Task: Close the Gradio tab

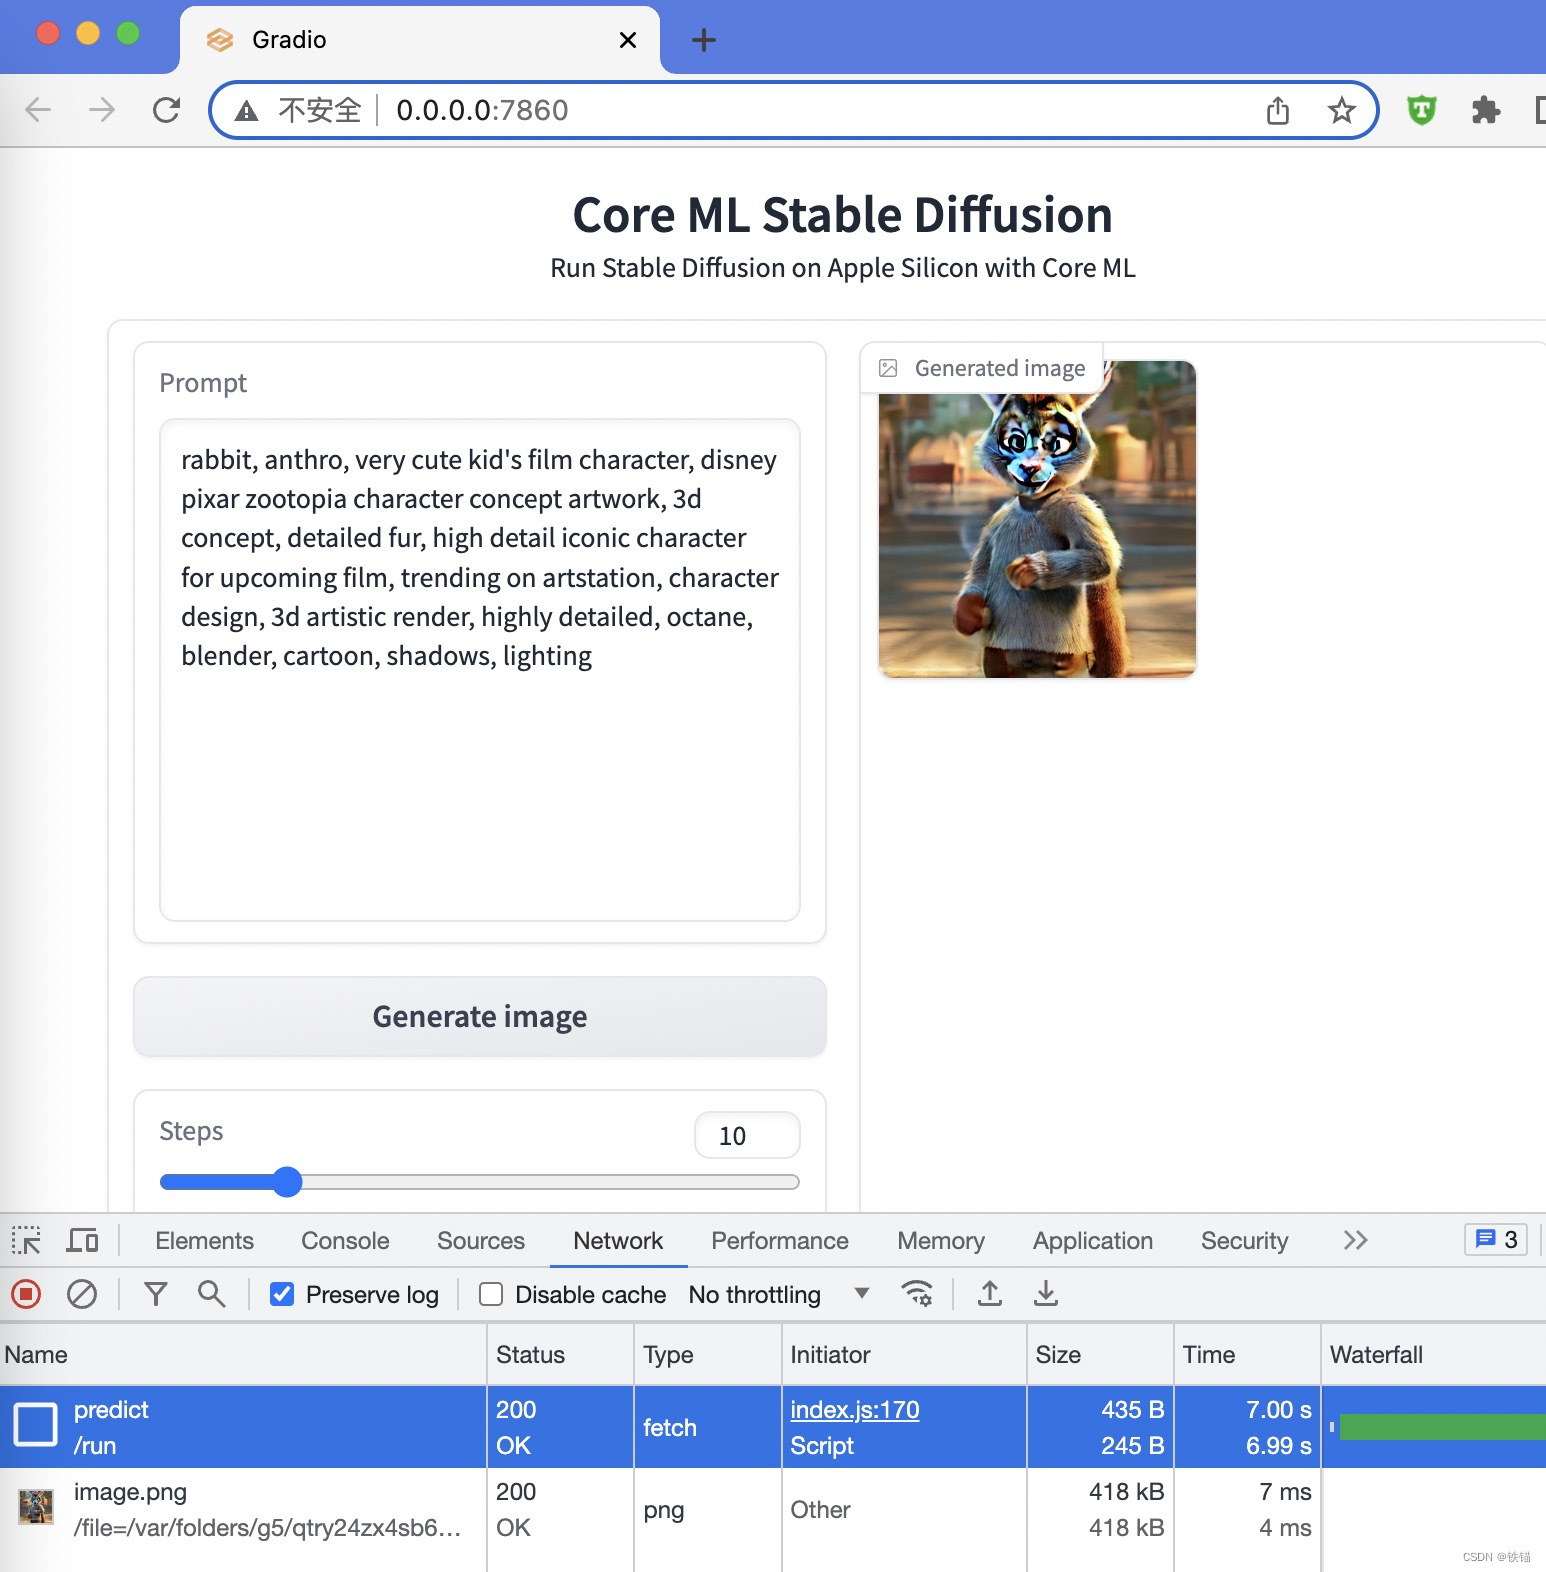Action: tap(628, 40)
